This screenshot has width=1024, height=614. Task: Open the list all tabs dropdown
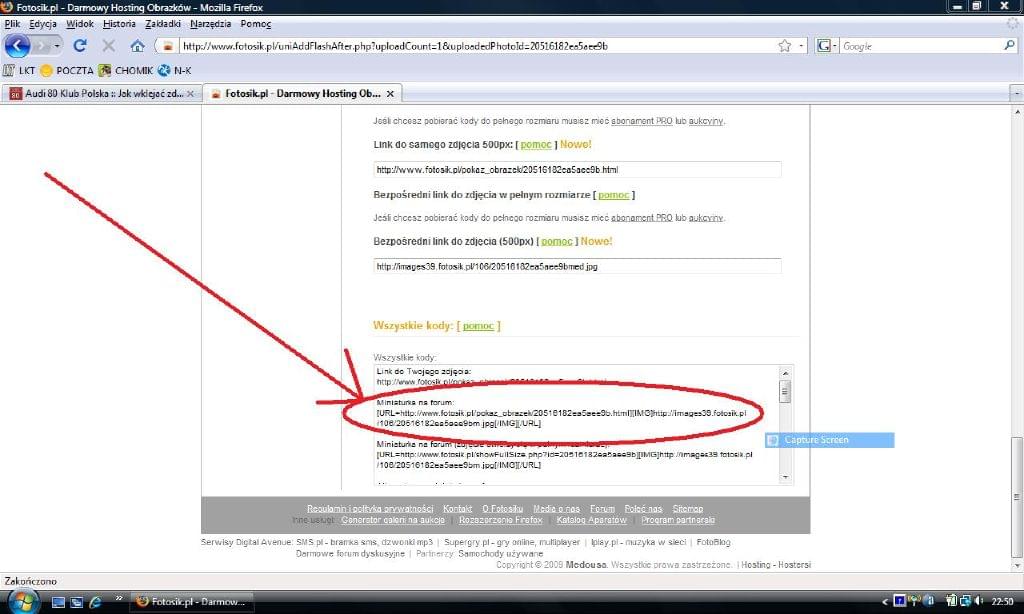tap(1017, 93)
